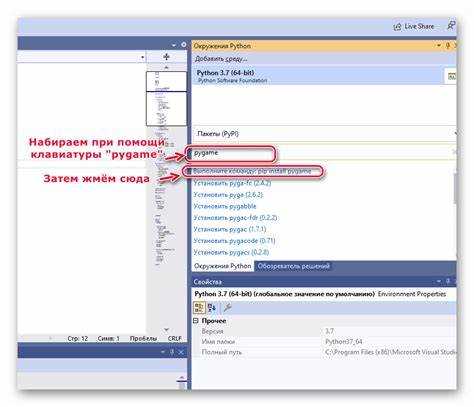
Task: Expand the editor navigation dropdown arrow
Action: 142,57
